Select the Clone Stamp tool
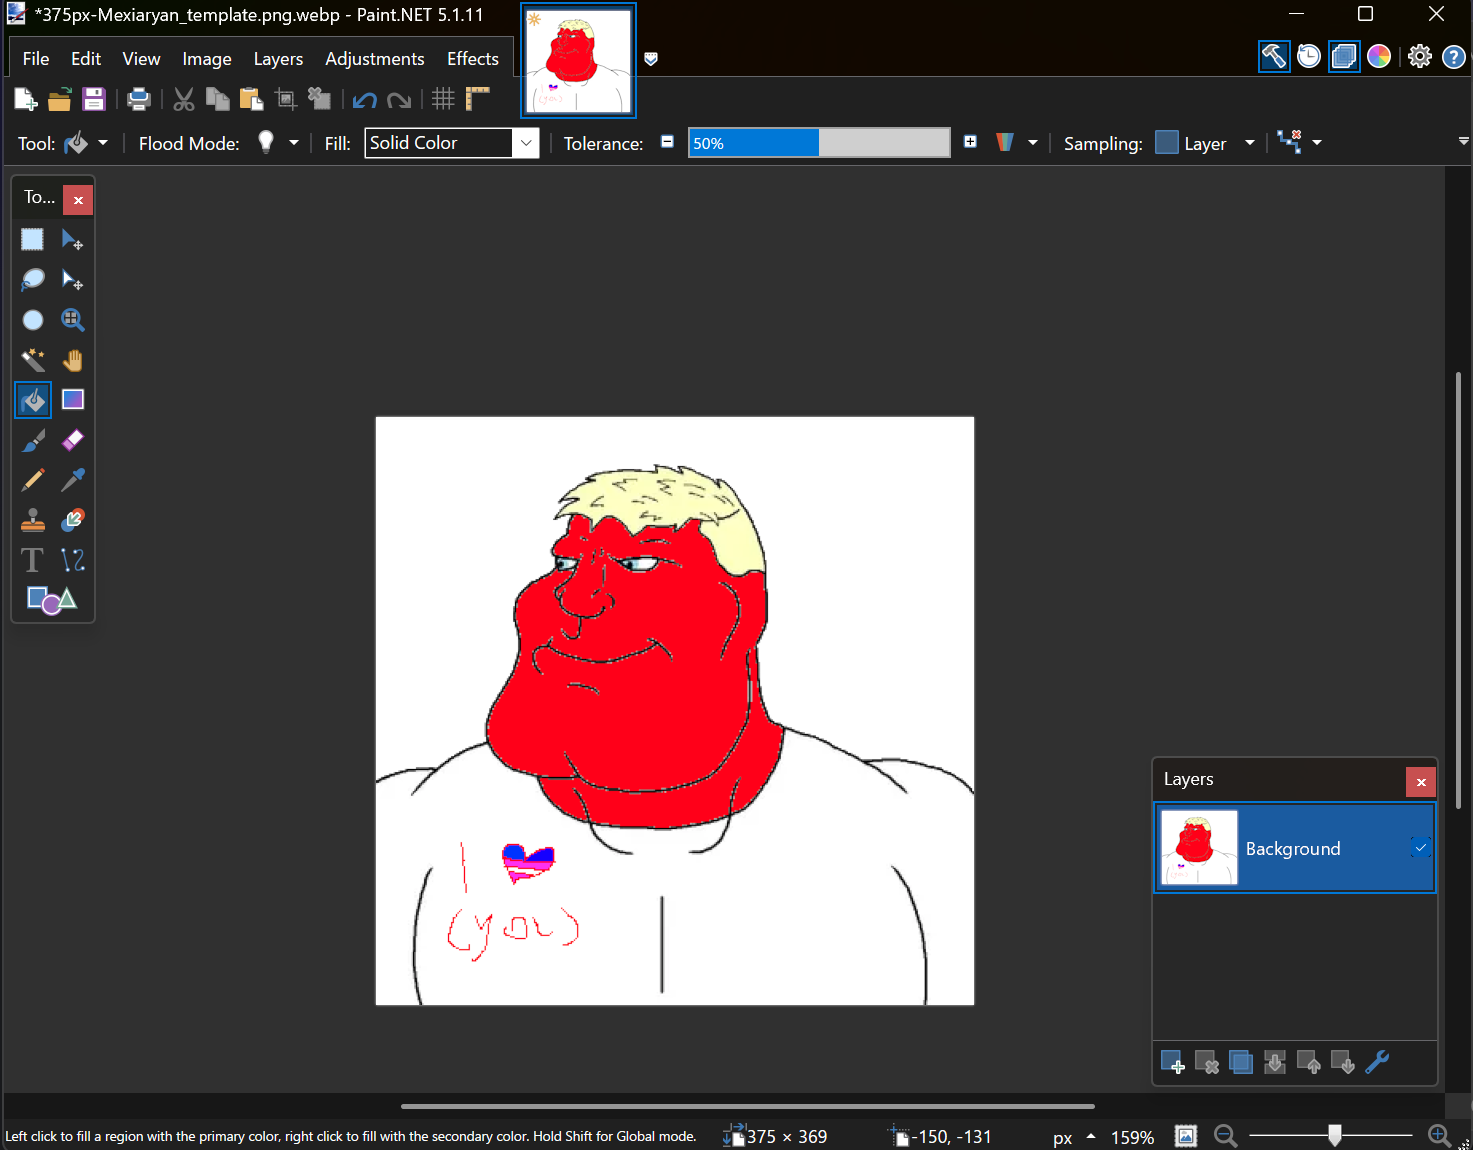 click(x=33, y=520)
